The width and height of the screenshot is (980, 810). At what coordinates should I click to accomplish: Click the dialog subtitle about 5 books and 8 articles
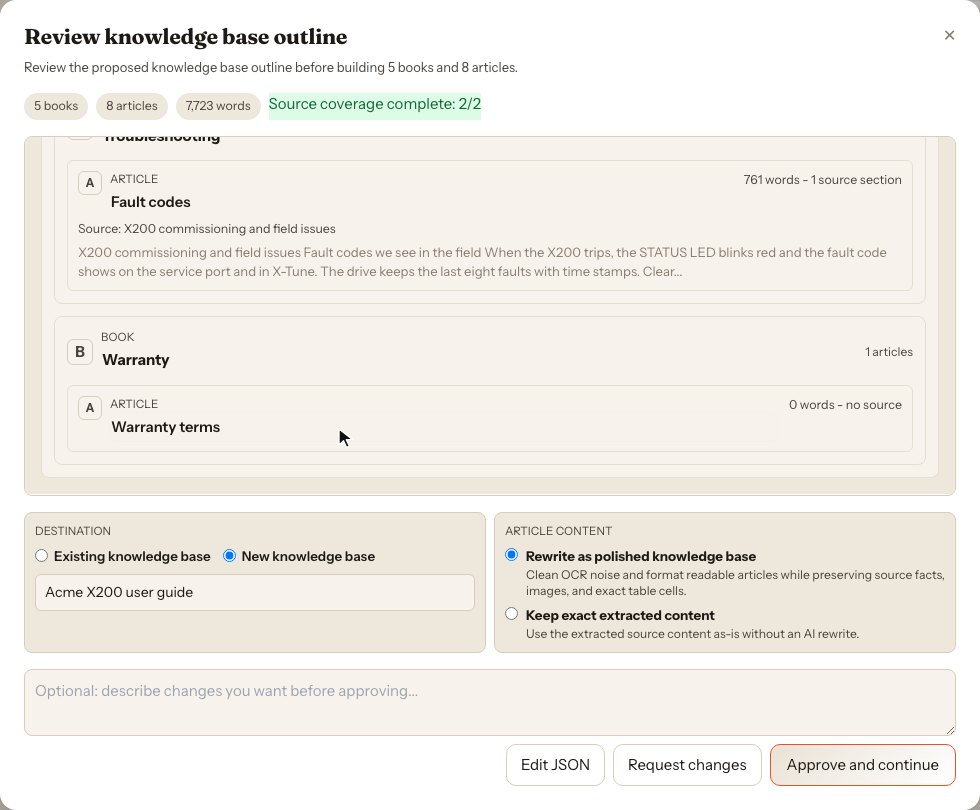tap(271, 68)
